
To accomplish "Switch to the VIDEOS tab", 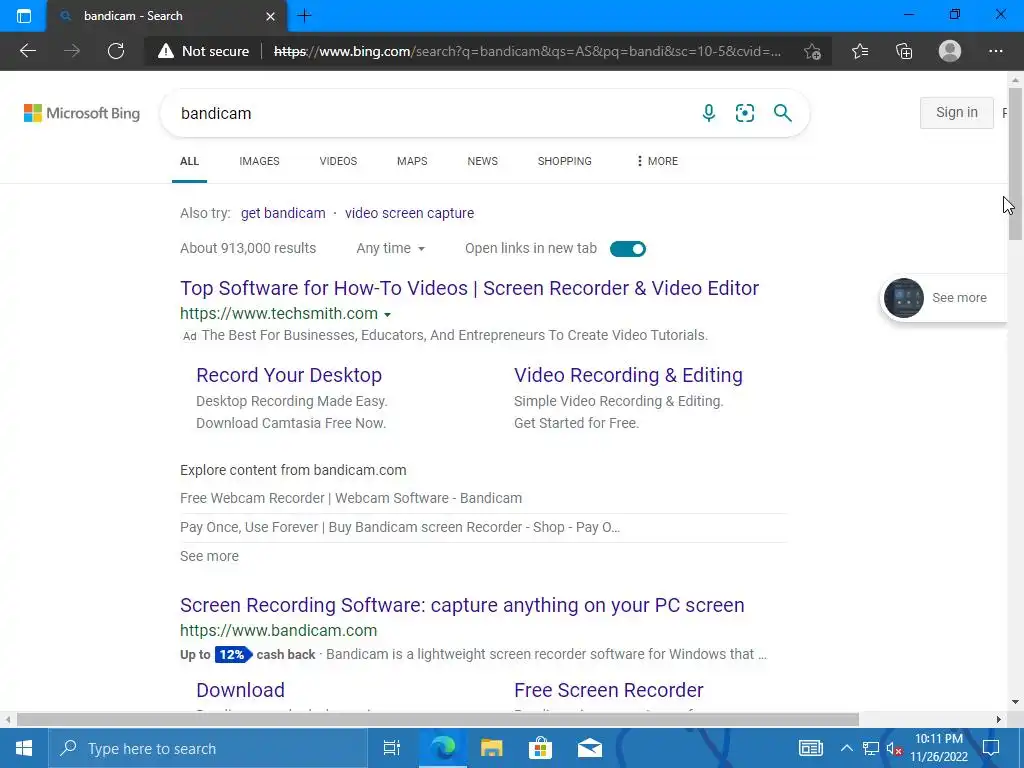I will [338, 161].
